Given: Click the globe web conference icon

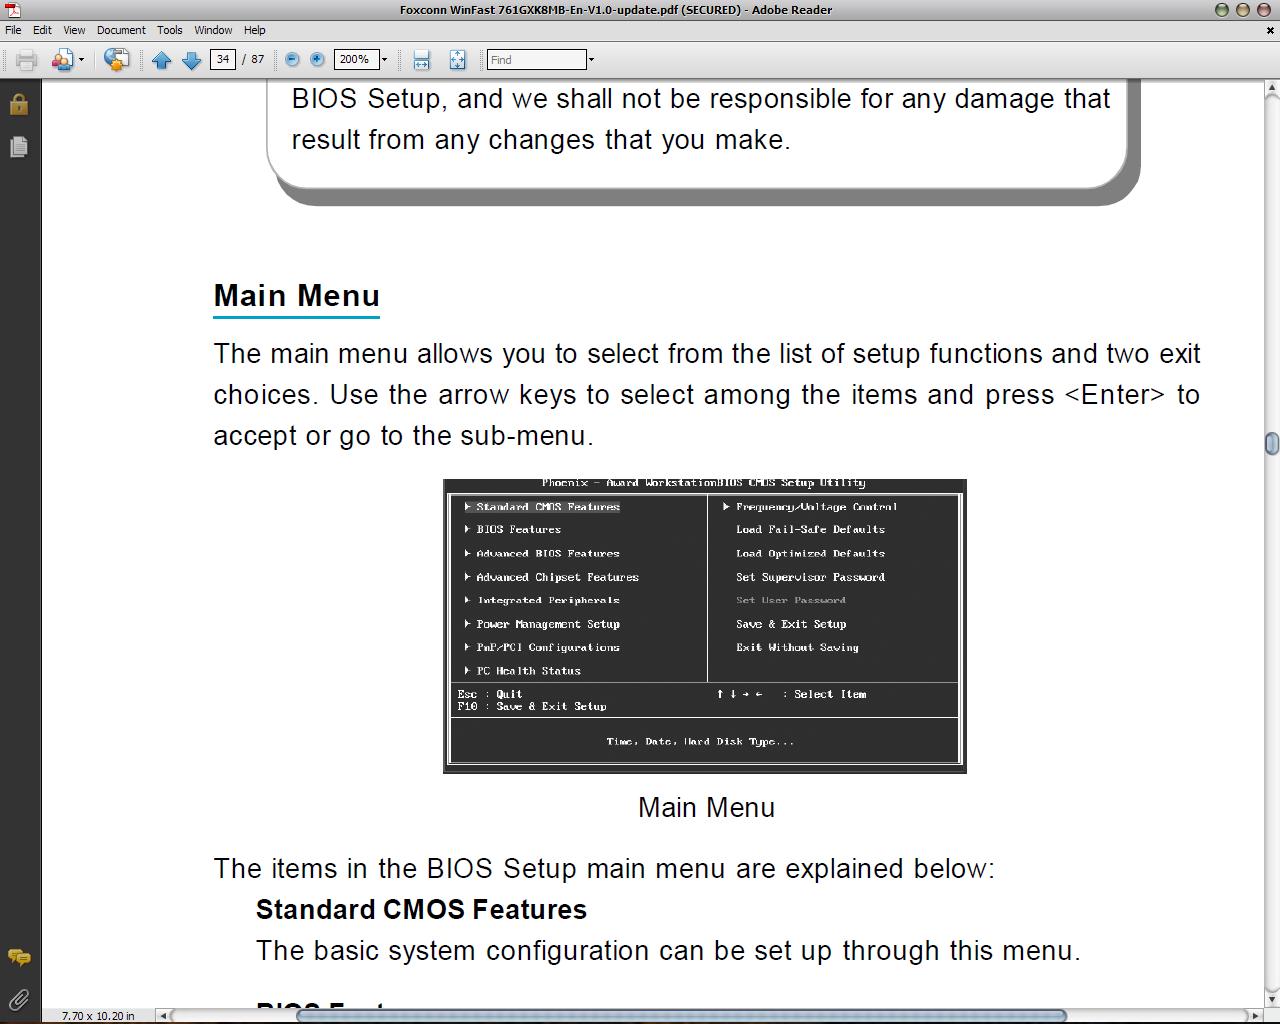Looking at the screenshot, I should click(116, 60).
